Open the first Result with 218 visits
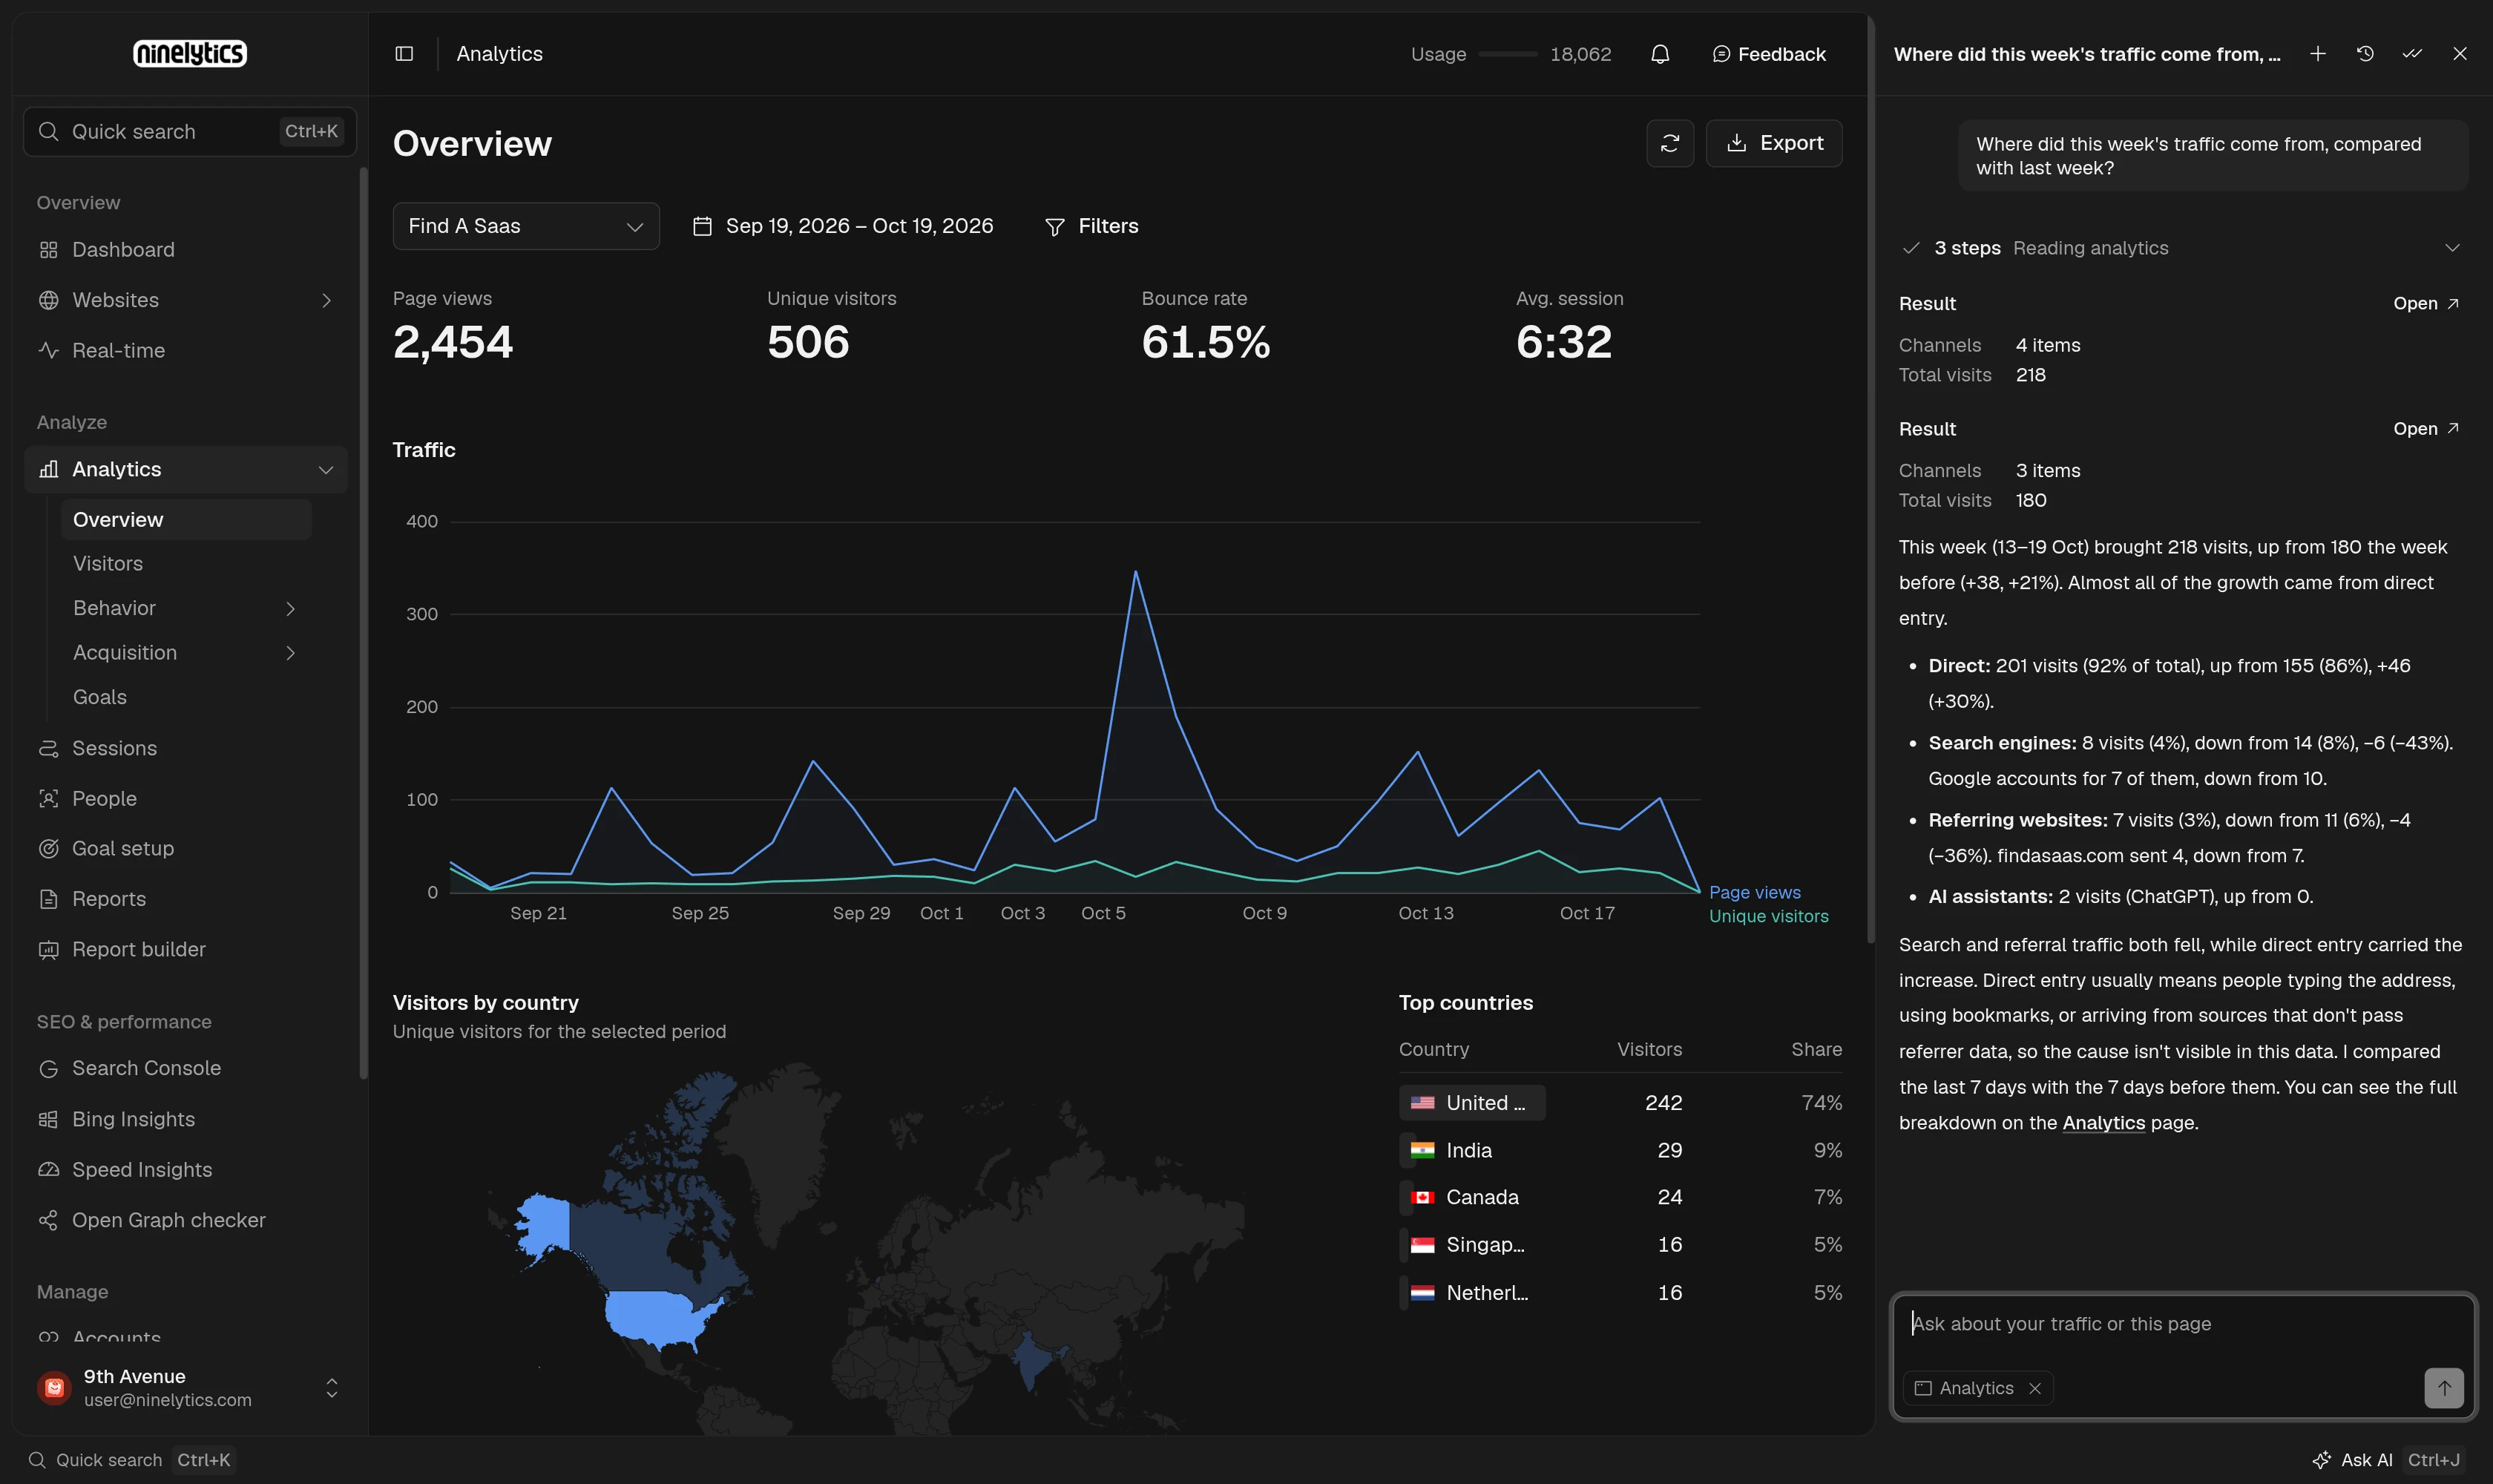 tap(2427, 303)
